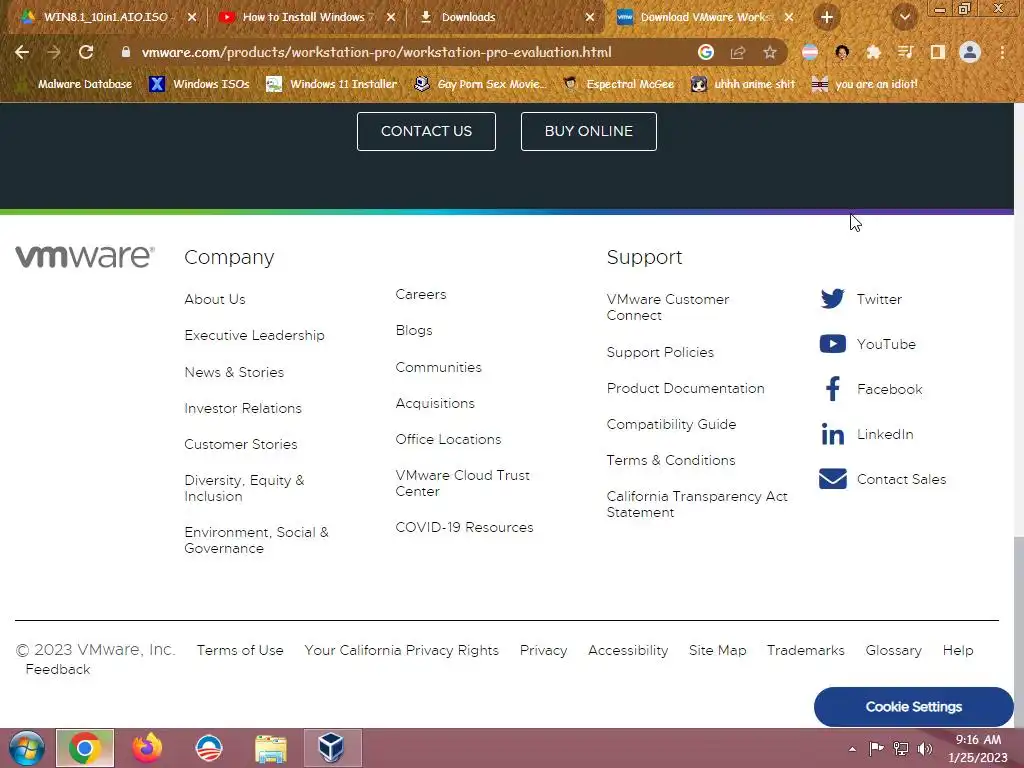Open the Windows Start button

27,748
